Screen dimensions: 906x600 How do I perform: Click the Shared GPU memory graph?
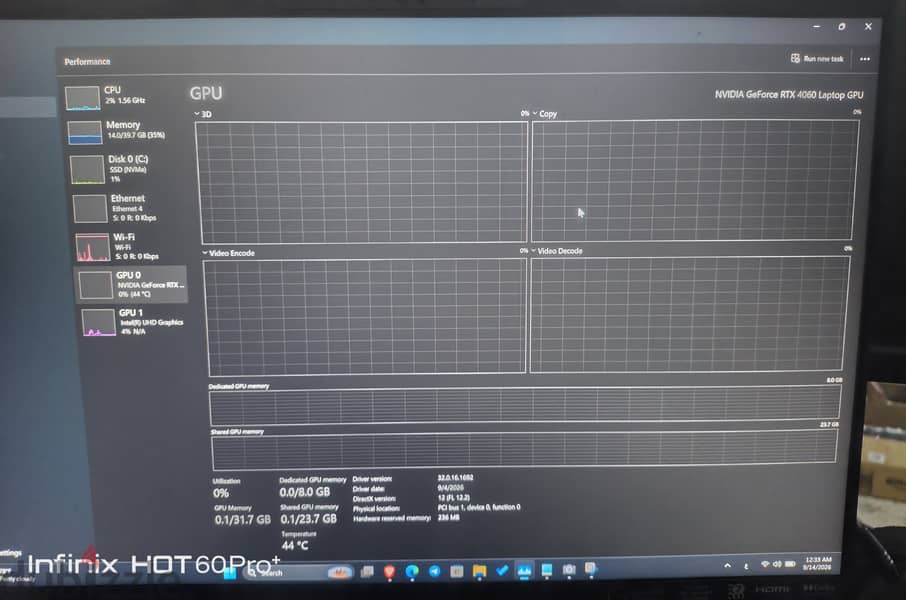pyautogui.click(x=525, y=451)
